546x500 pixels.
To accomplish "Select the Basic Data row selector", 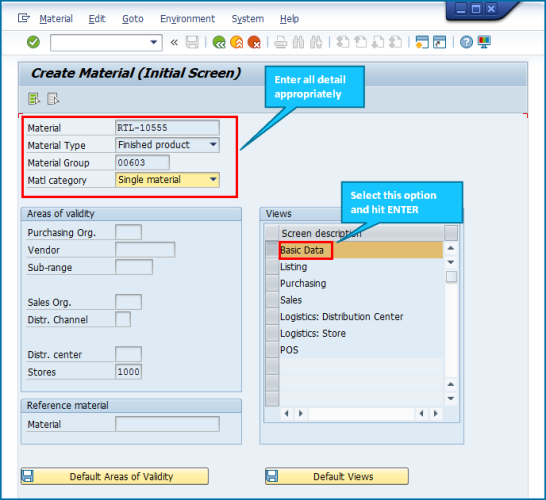I will click(x=272, y=250).
